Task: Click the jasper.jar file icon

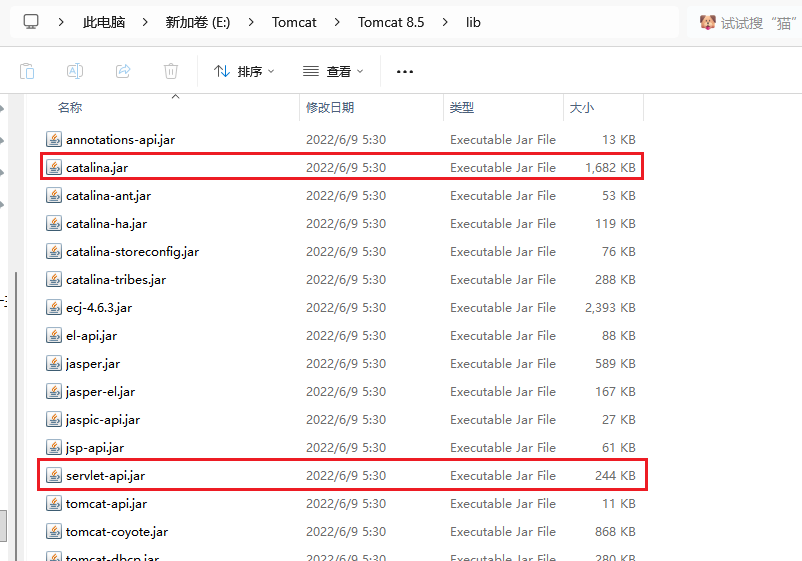Action: click(x=54, y=364)
